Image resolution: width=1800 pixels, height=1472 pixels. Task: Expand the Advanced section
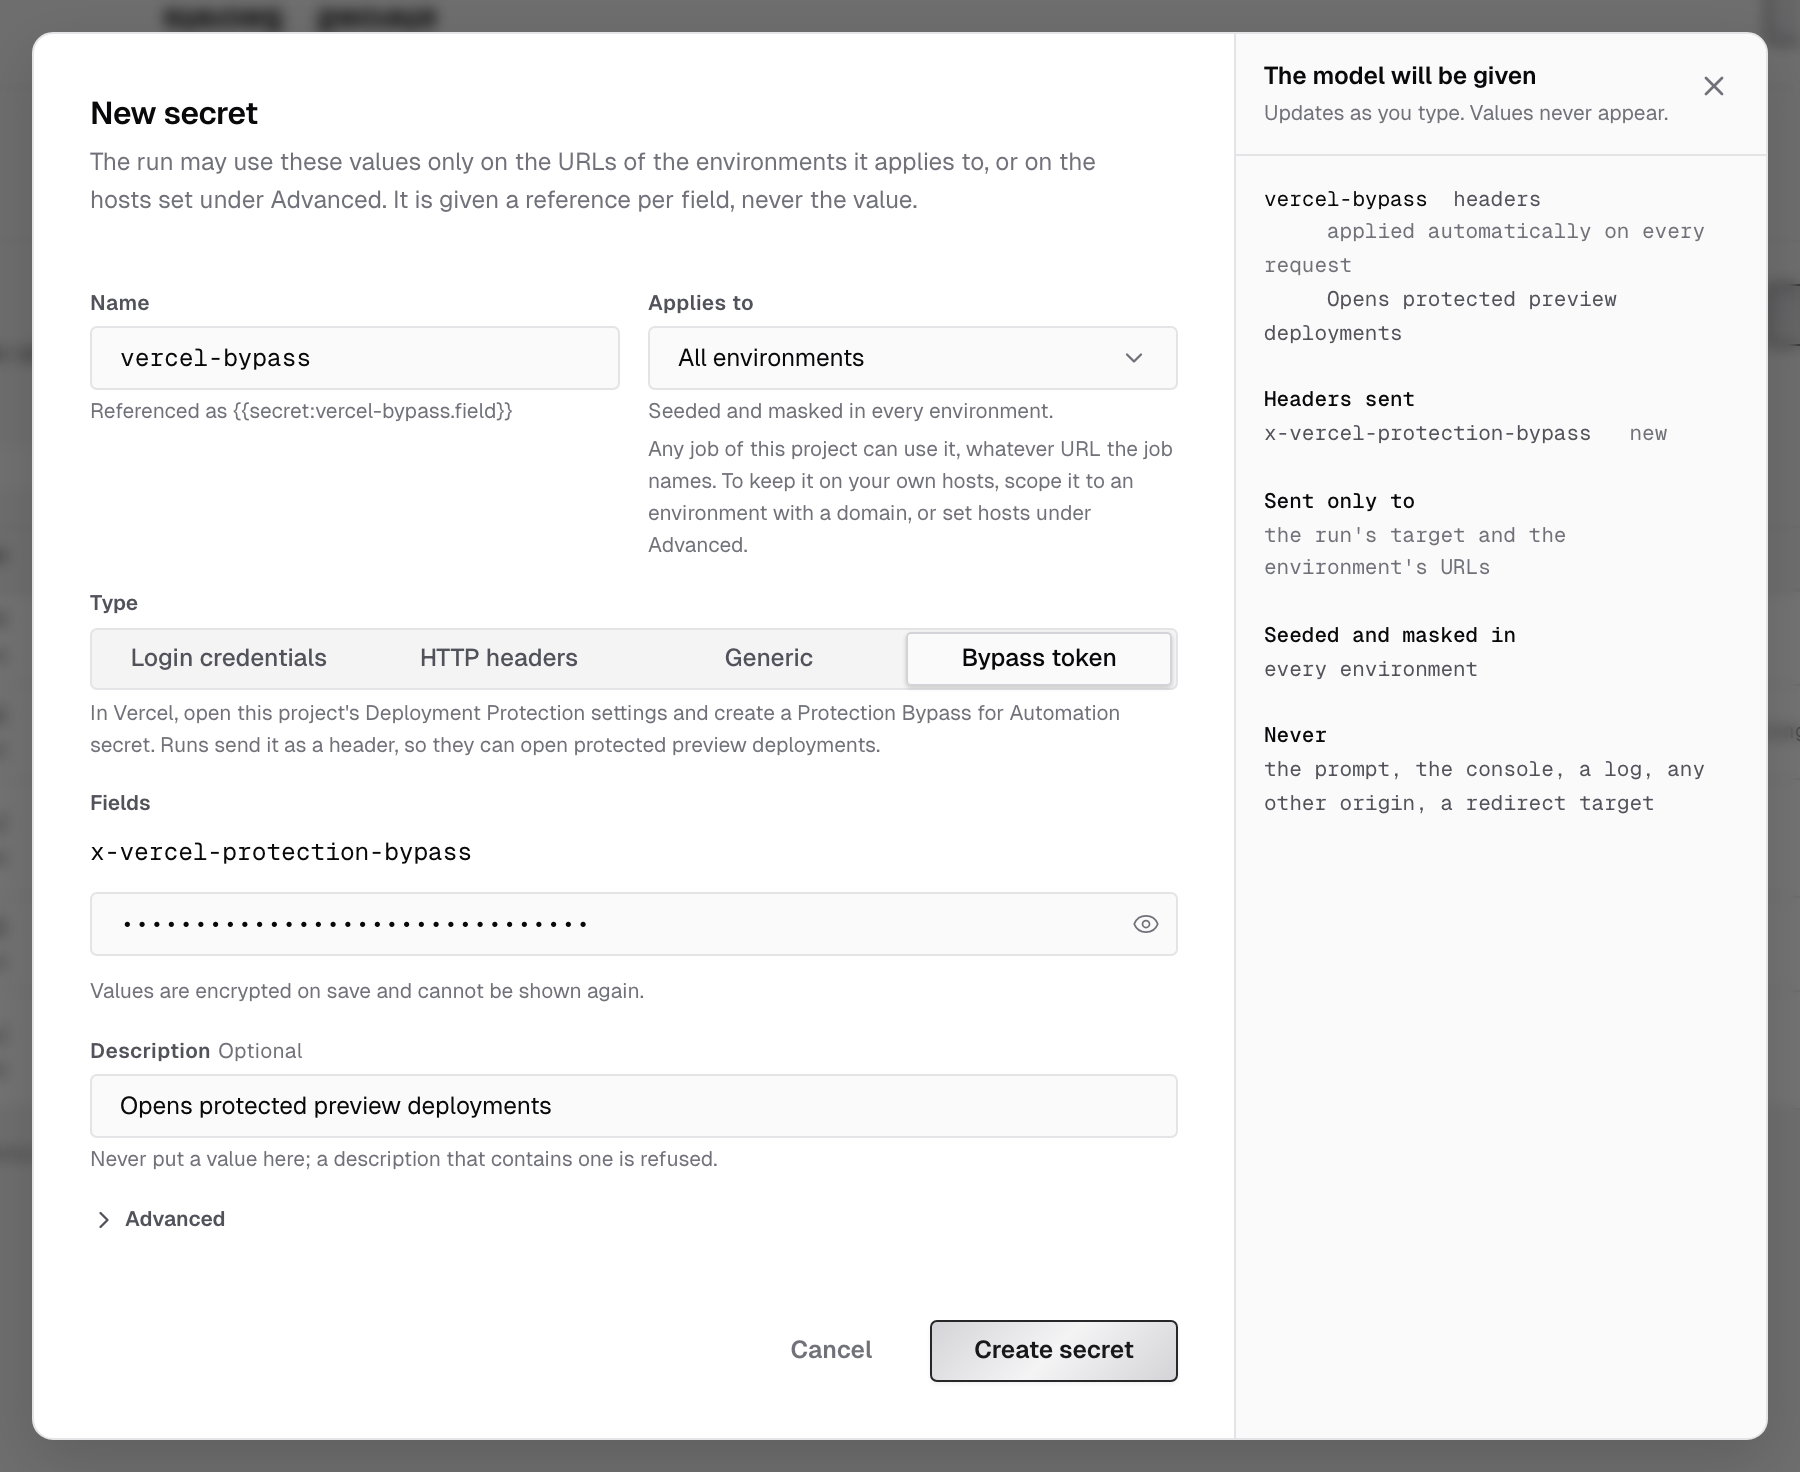160,1219
